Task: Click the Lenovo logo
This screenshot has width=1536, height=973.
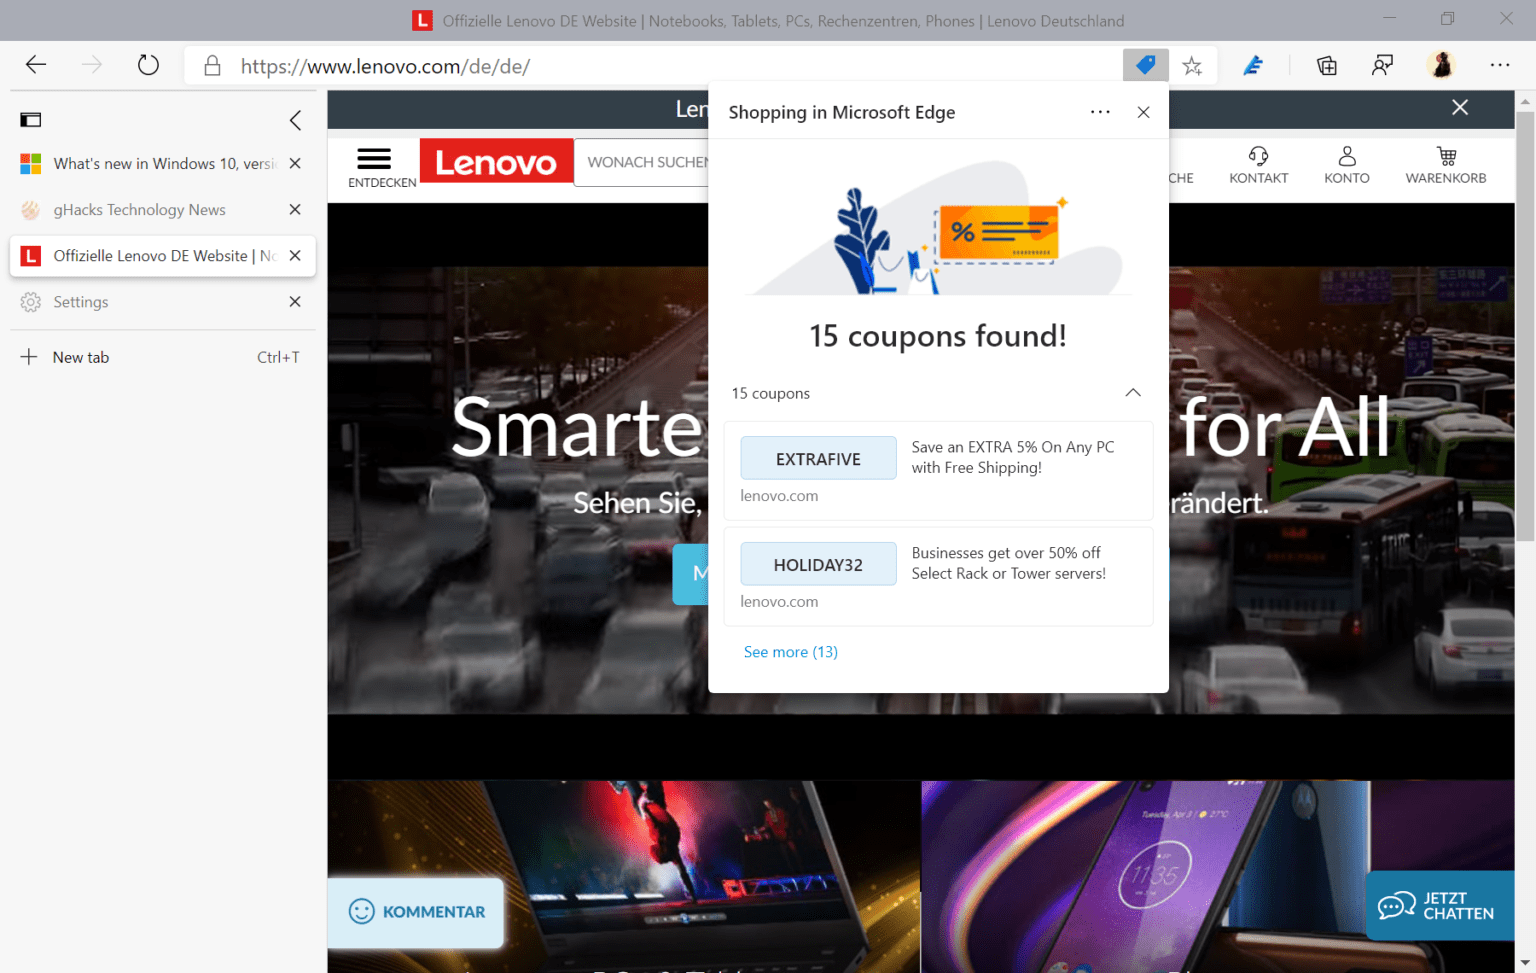Action: (496, 161)
